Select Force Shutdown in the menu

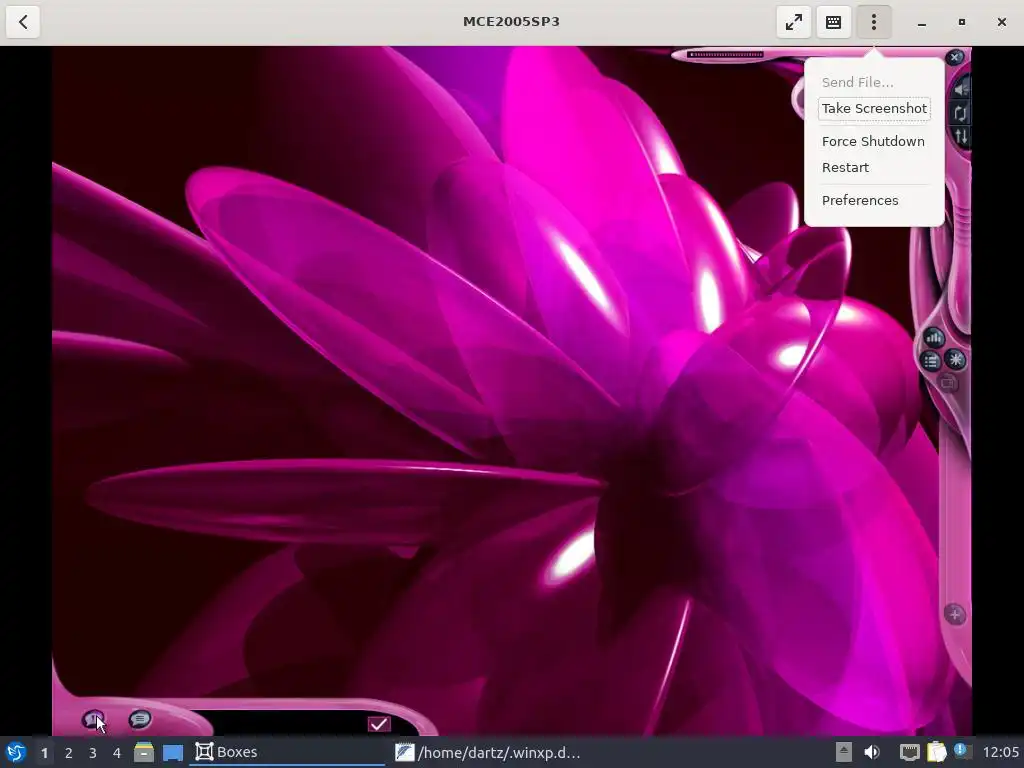click(x=872, y=141)
